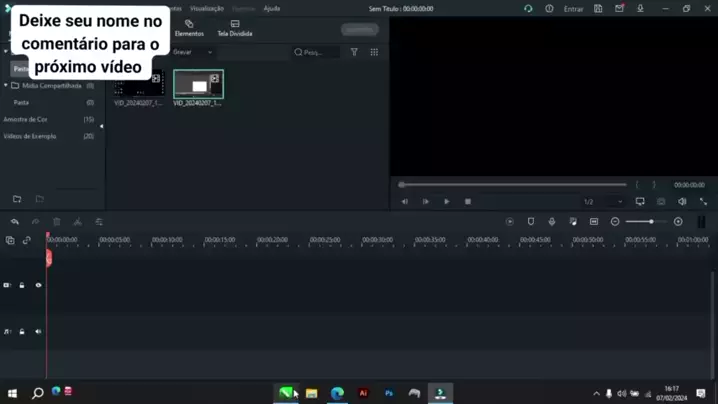The image size is (718, 404).
Task: Click the download icon in title bar
Action: tap(640, 9)
